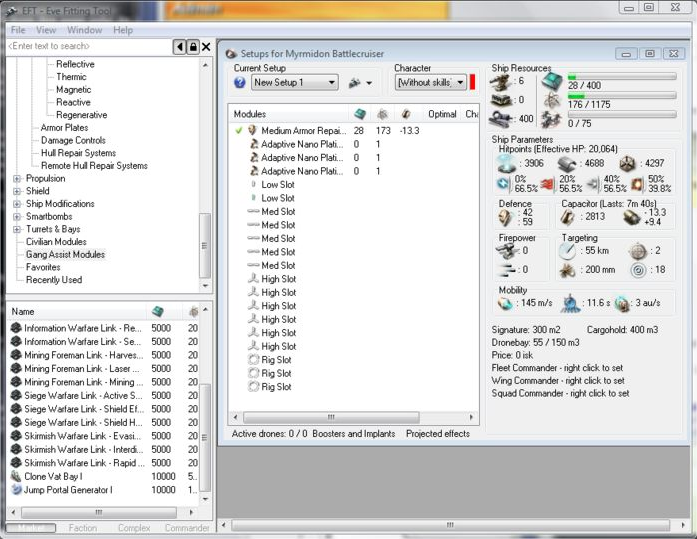Click the search text field

coord(89,46)
